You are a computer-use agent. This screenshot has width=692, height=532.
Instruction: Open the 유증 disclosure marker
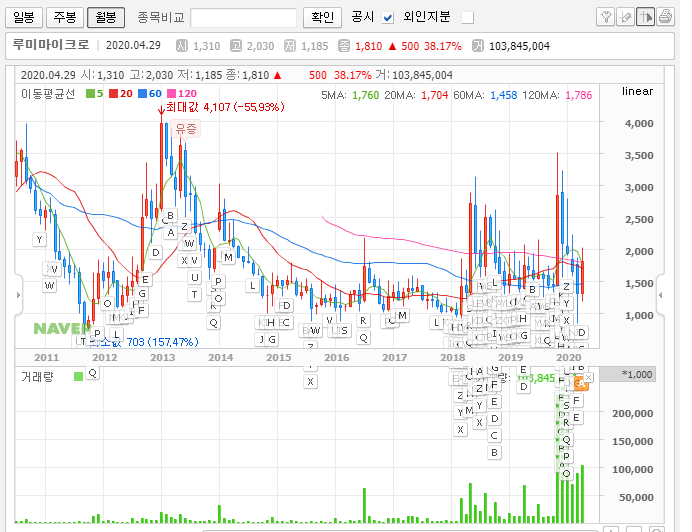pos(186,128)
